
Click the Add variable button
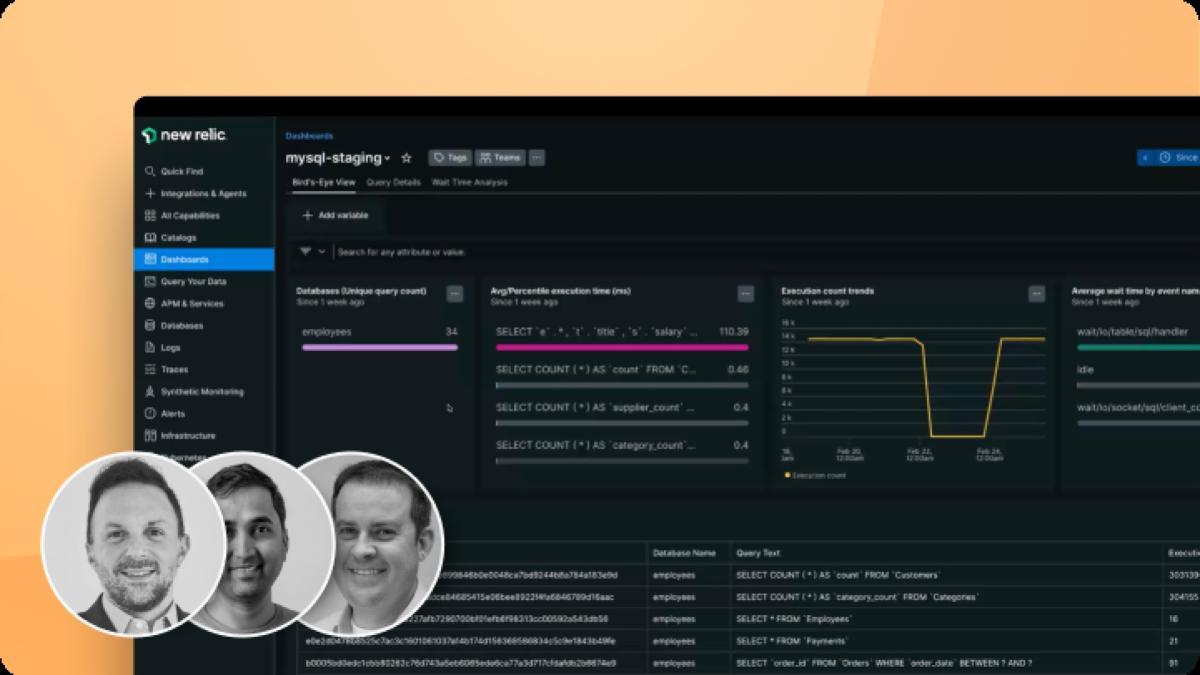(x=335, y=215)
